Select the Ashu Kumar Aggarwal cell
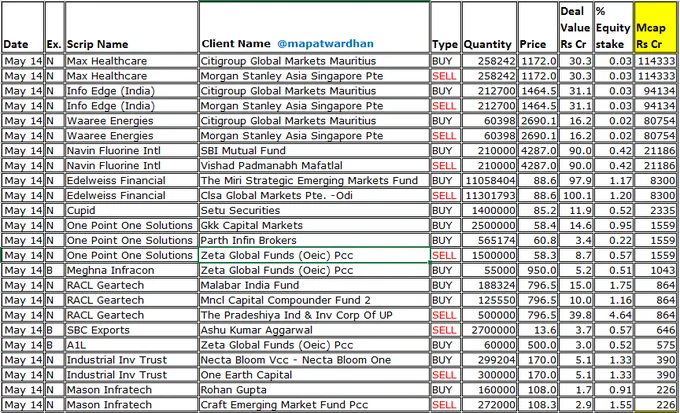The height and width of the screenshot is (413, 680). click(314, 330)
